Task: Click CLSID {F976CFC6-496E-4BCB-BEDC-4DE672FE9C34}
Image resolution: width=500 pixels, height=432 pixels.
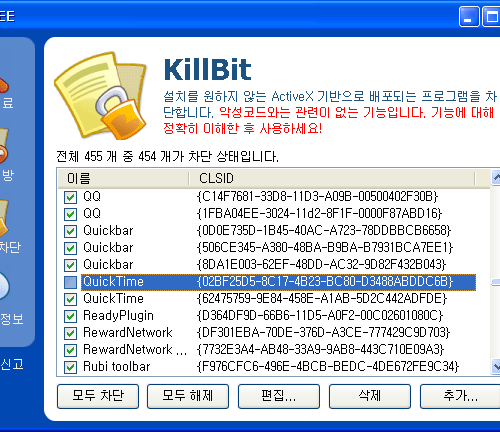Action: [328, 367]
